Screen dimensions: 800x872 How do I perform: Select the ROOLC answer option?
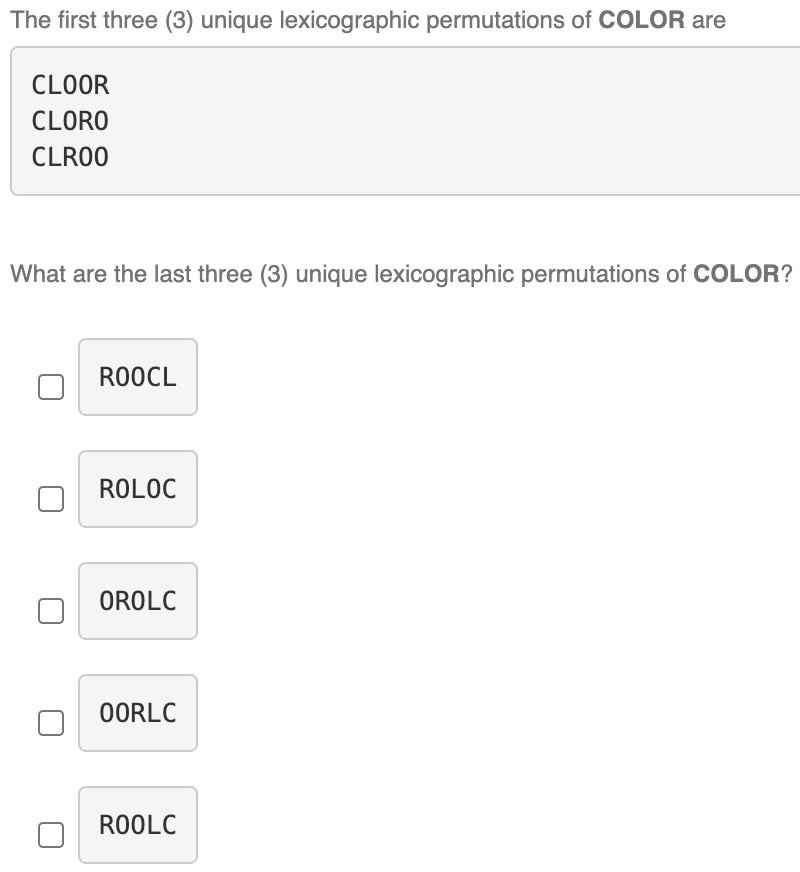click(137, 825)
